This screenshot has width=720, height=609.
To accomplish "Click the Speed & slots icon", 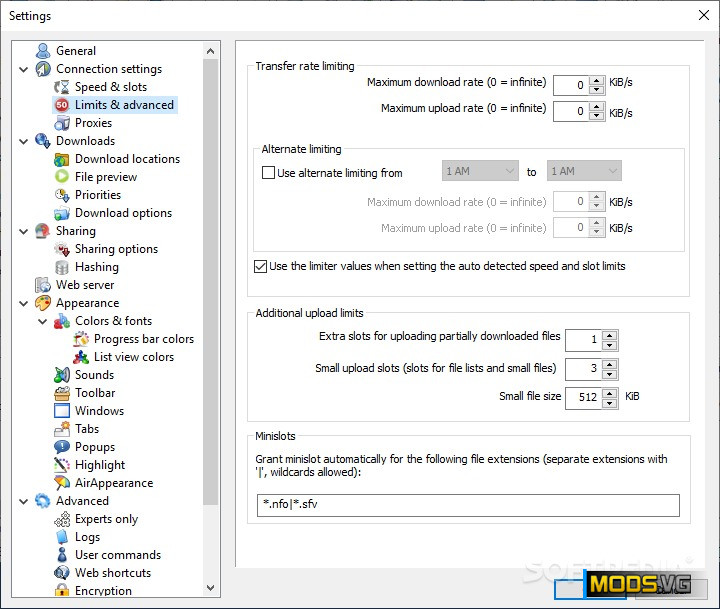I will click(62, 87).
